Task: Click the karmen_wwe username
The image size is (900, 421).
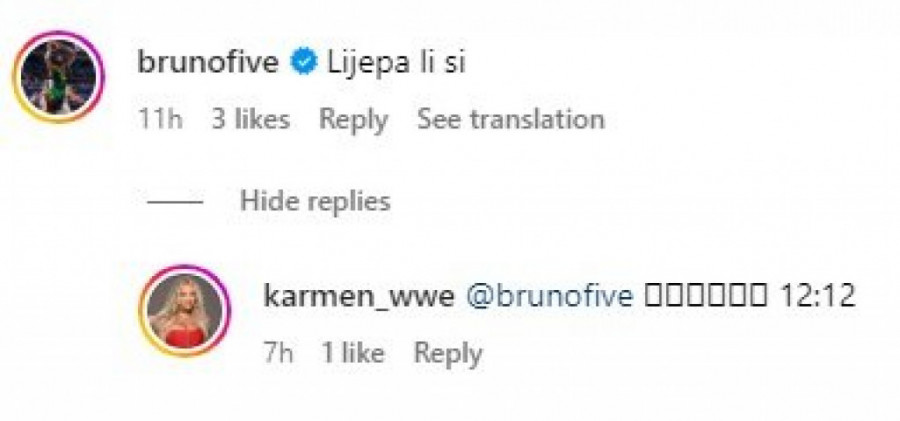Action: point(359,297)
